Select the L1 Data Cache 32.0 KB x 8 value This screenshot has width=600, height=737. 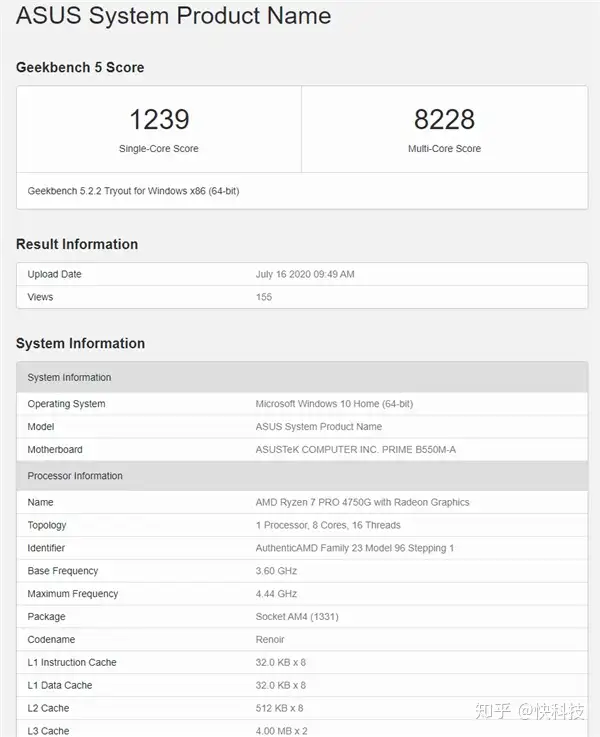[281, 685]
